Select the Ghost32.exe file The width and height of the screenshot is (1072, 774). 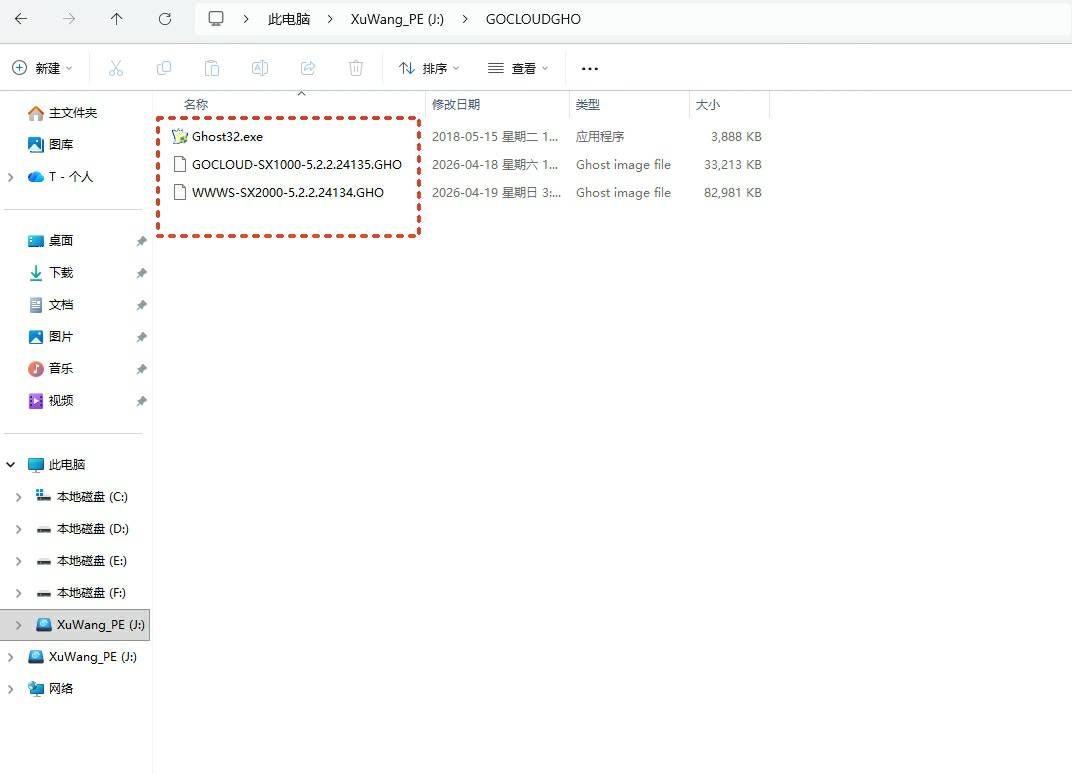(x=227, y=136)
